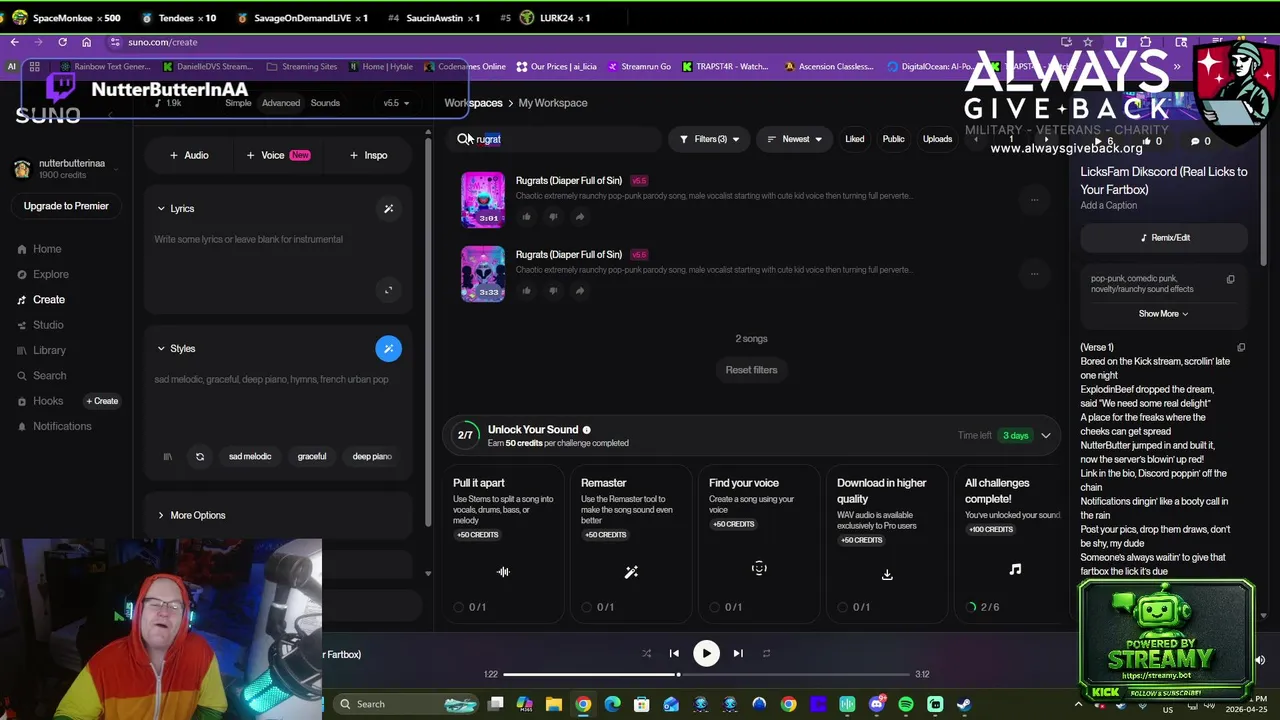Copy the lyrics in the right panel
The image size is (1280, 720).
click(1241, 348)
